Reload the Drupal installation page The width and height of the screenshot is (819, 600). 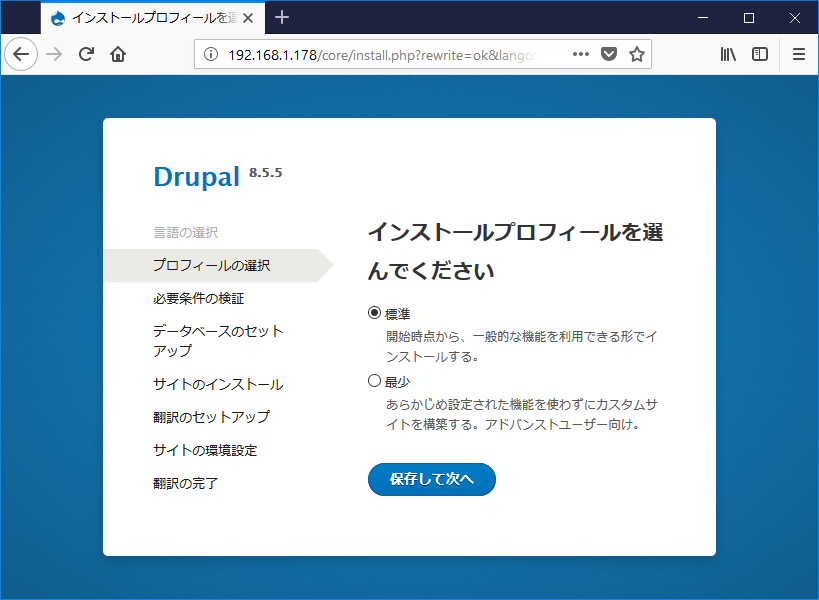88,54
